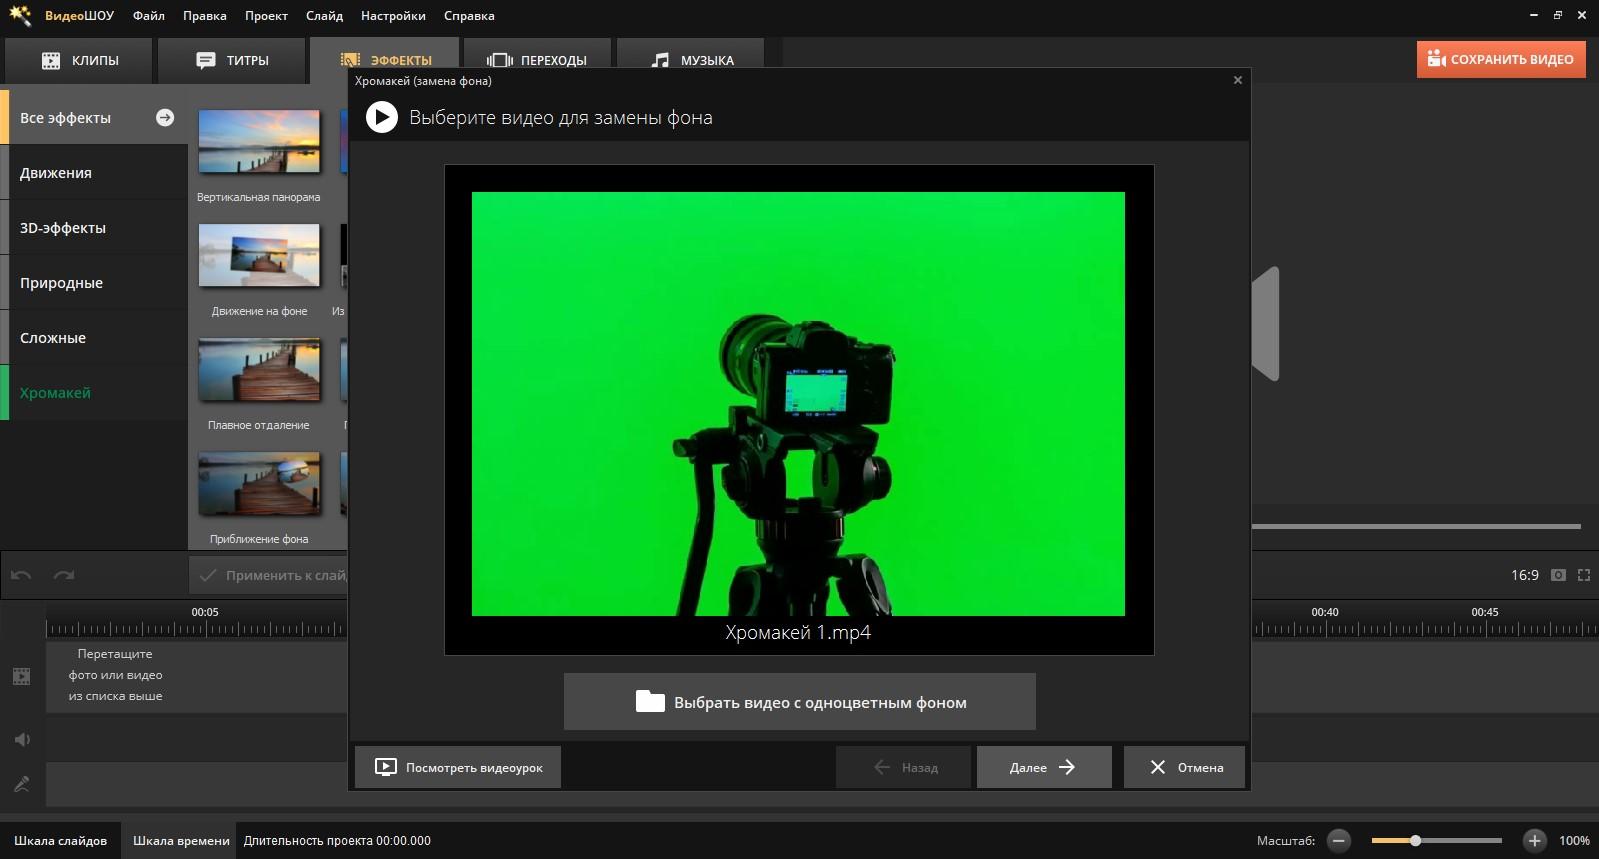Click the undo arrow icon
The height and width of the screenshot is (859, 1599).
[21, 575]
